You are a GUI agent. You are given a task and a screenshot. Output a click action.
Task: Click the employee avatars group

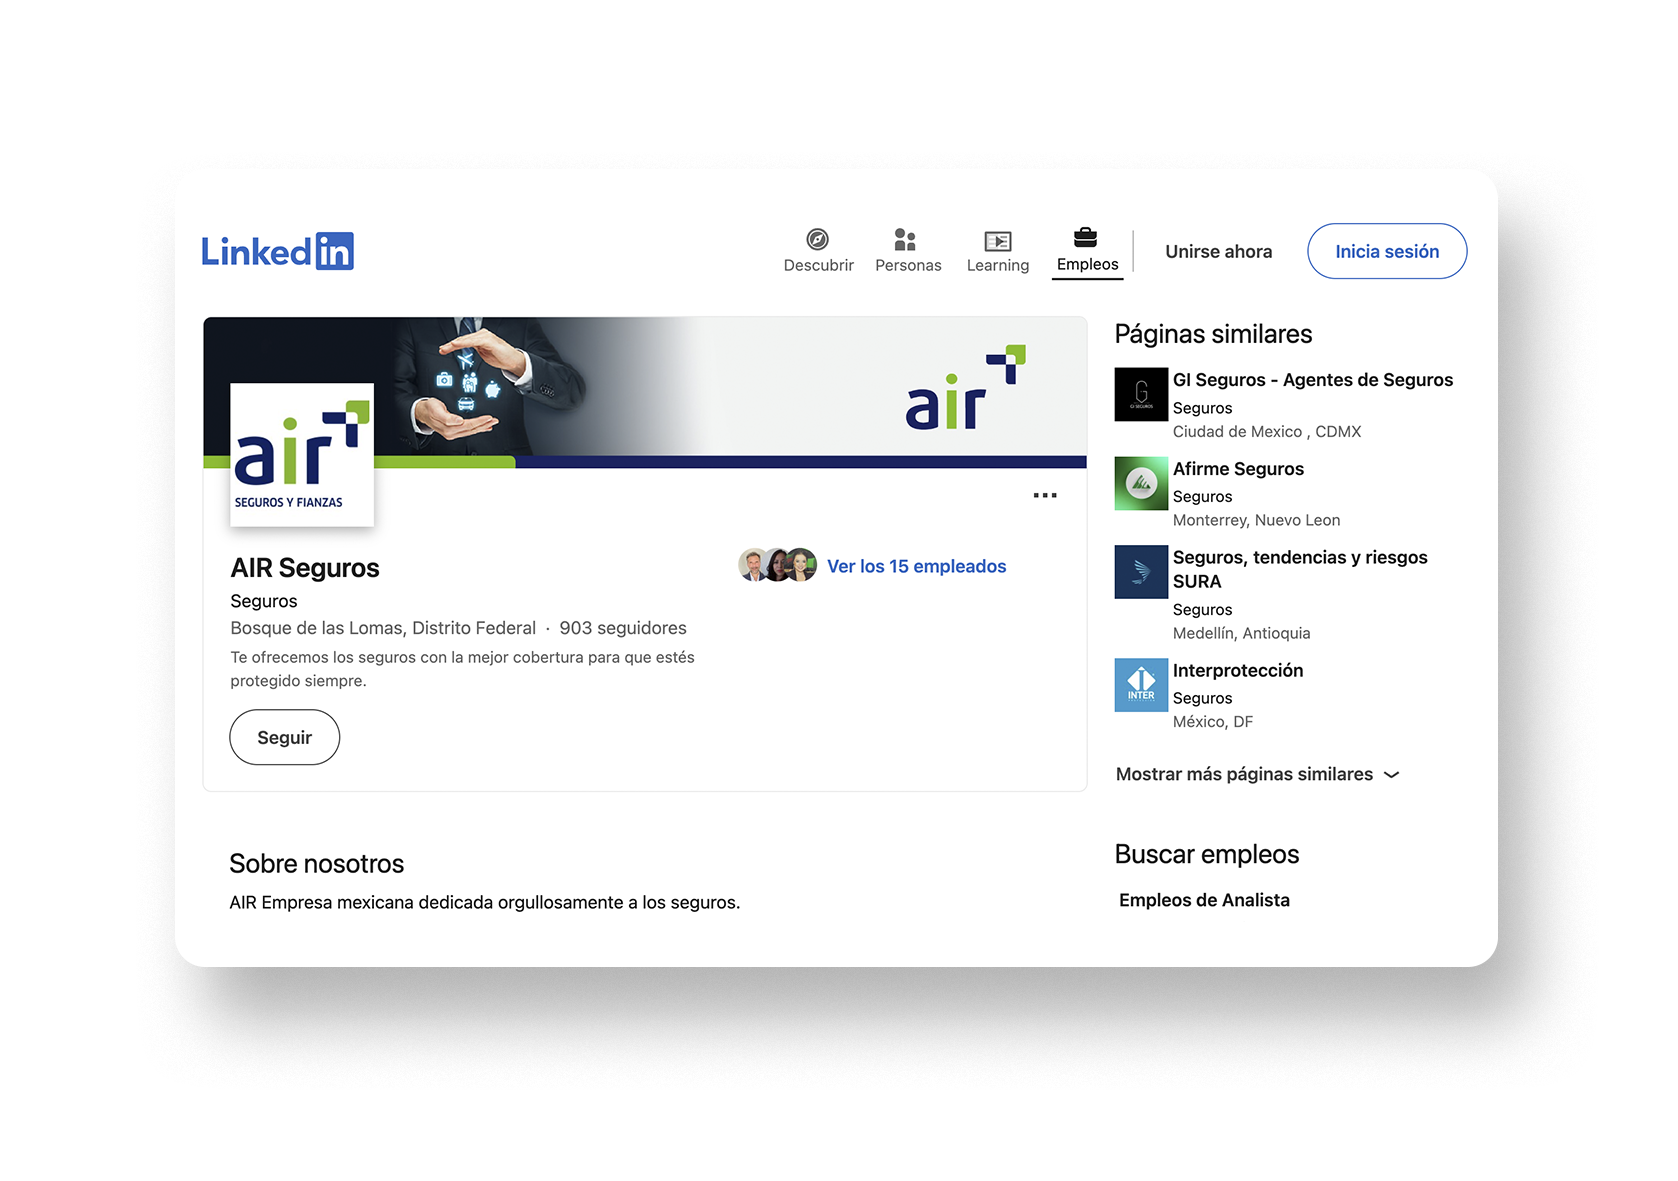pos(778,565)
